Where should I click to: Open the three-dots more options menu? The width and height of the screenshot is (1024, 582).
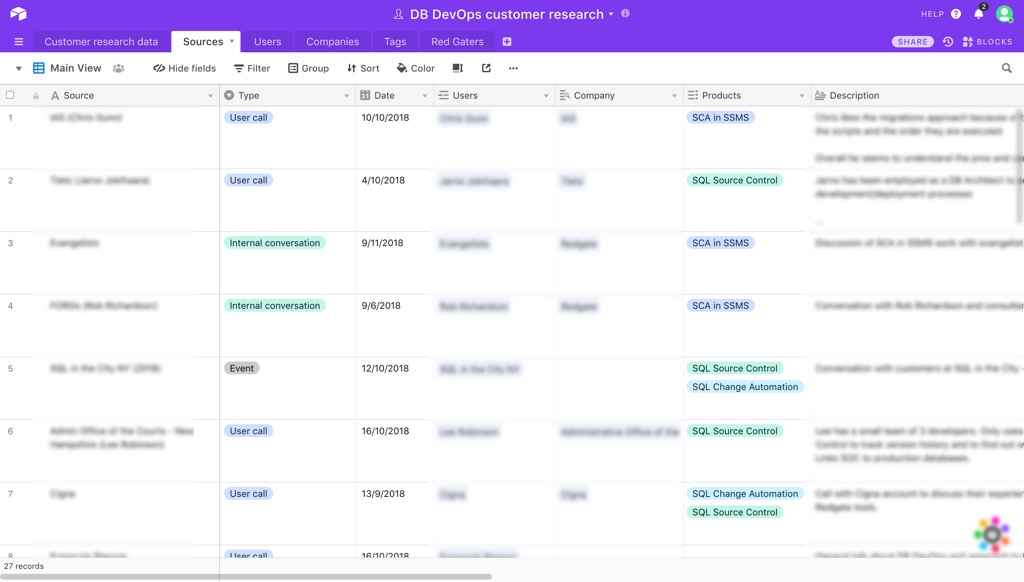[x=513, y=68]
